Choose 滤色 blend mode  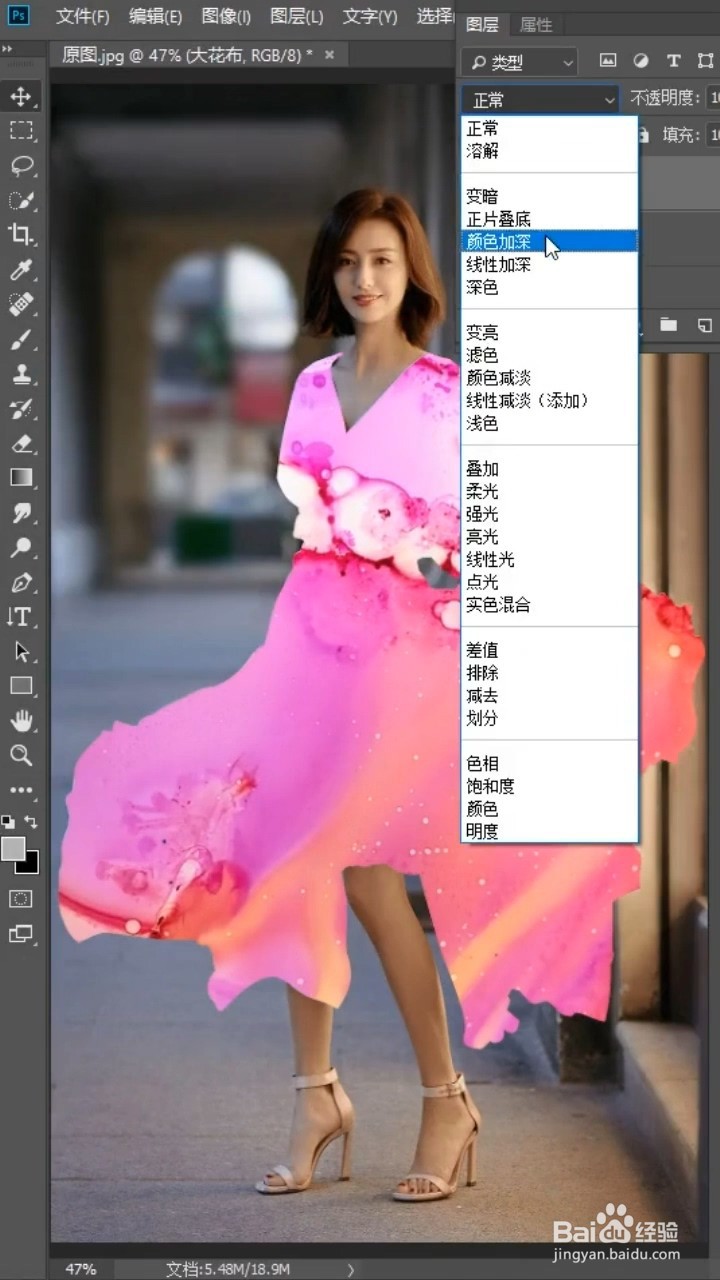click(x=549, y=355)
